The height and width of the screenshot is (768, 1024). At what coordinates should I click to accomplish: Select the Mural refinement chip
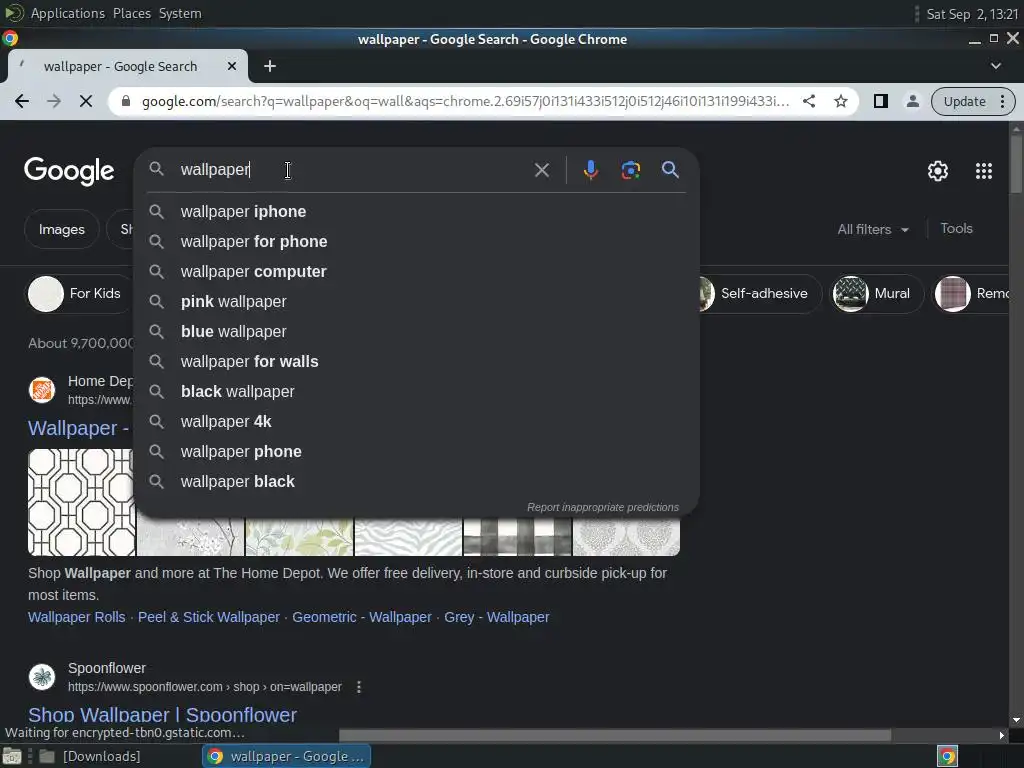pyautogui.click(x=876, y=294)
